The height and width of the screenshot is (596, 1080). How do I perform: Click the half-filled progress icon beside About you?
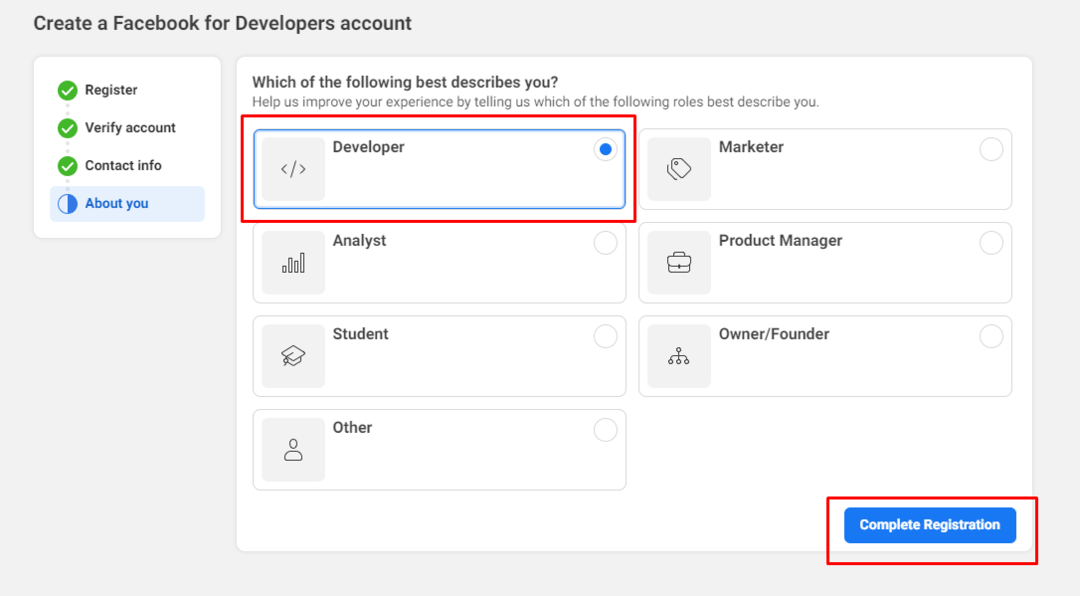(x=67, y=203)
